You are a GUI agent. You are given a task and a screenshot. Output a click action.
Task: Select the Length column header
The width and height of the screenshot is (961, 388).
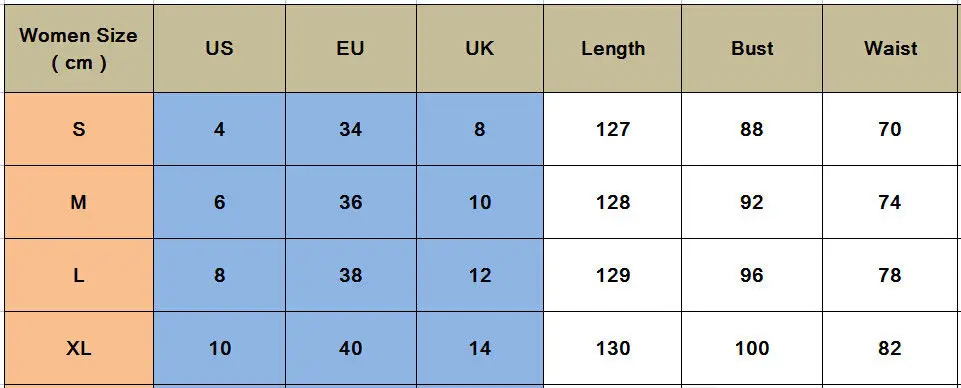tap(613, 49)
